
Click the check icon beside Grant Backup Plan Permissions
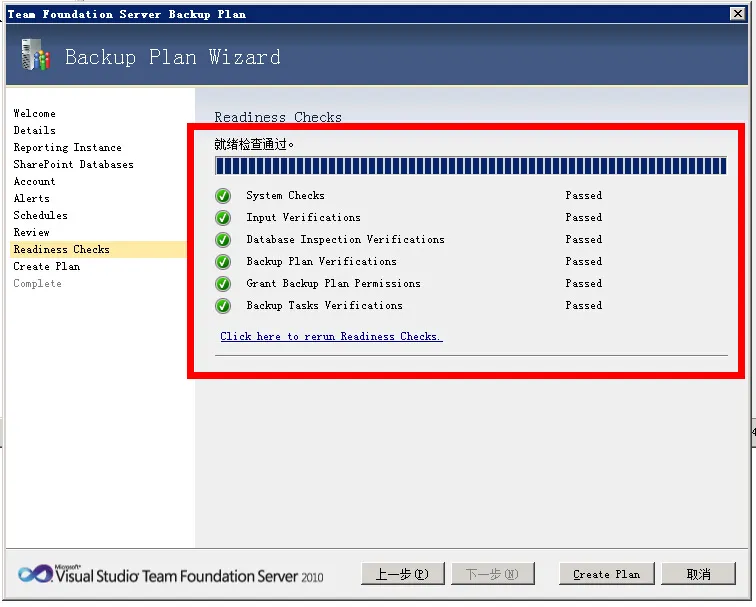(223, 283)
